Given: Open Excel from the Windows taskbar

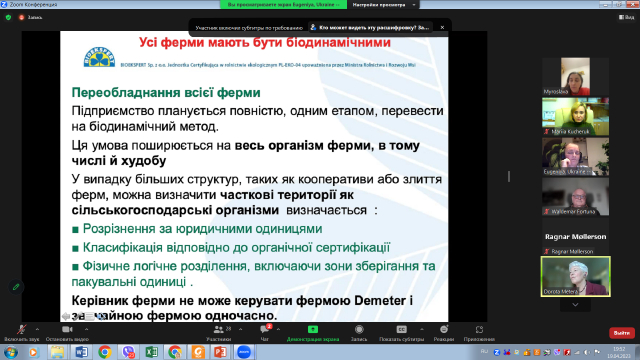Looking at the screenshot, I should point(151,352).
